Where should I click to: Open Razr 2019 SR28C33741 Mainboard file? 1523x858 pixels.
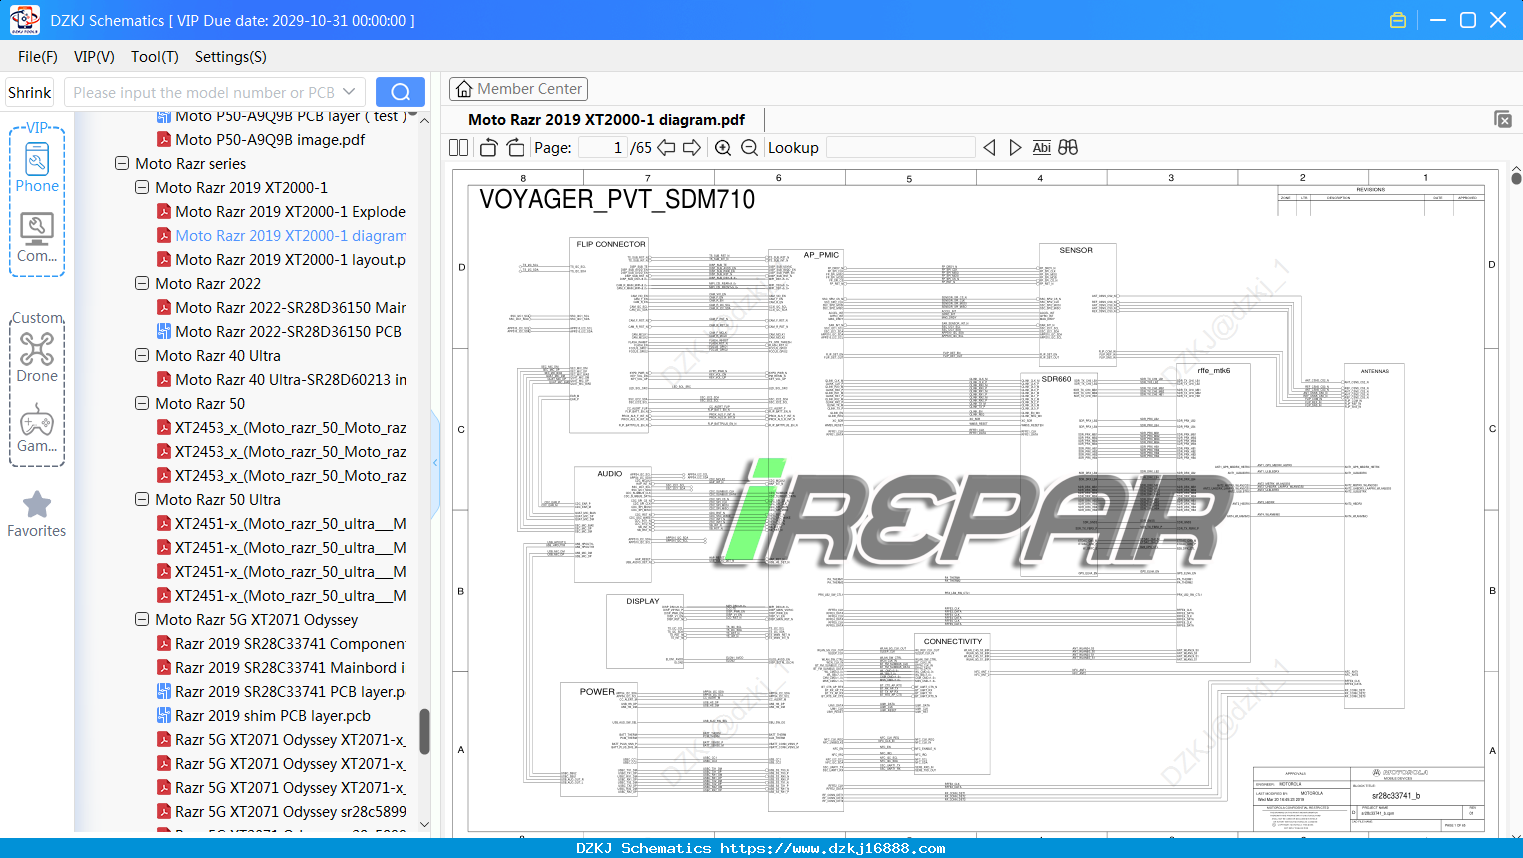pyautogui.click(x=281, y=667)
